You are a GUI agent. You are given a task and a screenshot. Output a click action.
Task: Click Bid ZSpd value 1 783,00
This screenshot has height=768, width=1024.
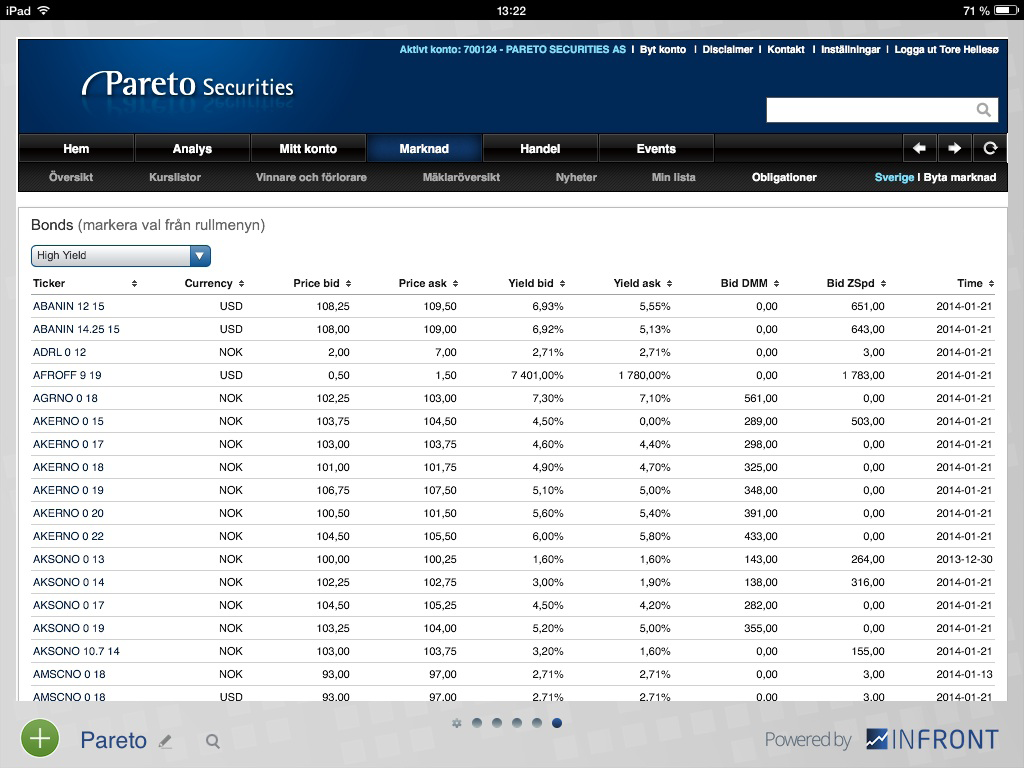(x=863, y=375)
